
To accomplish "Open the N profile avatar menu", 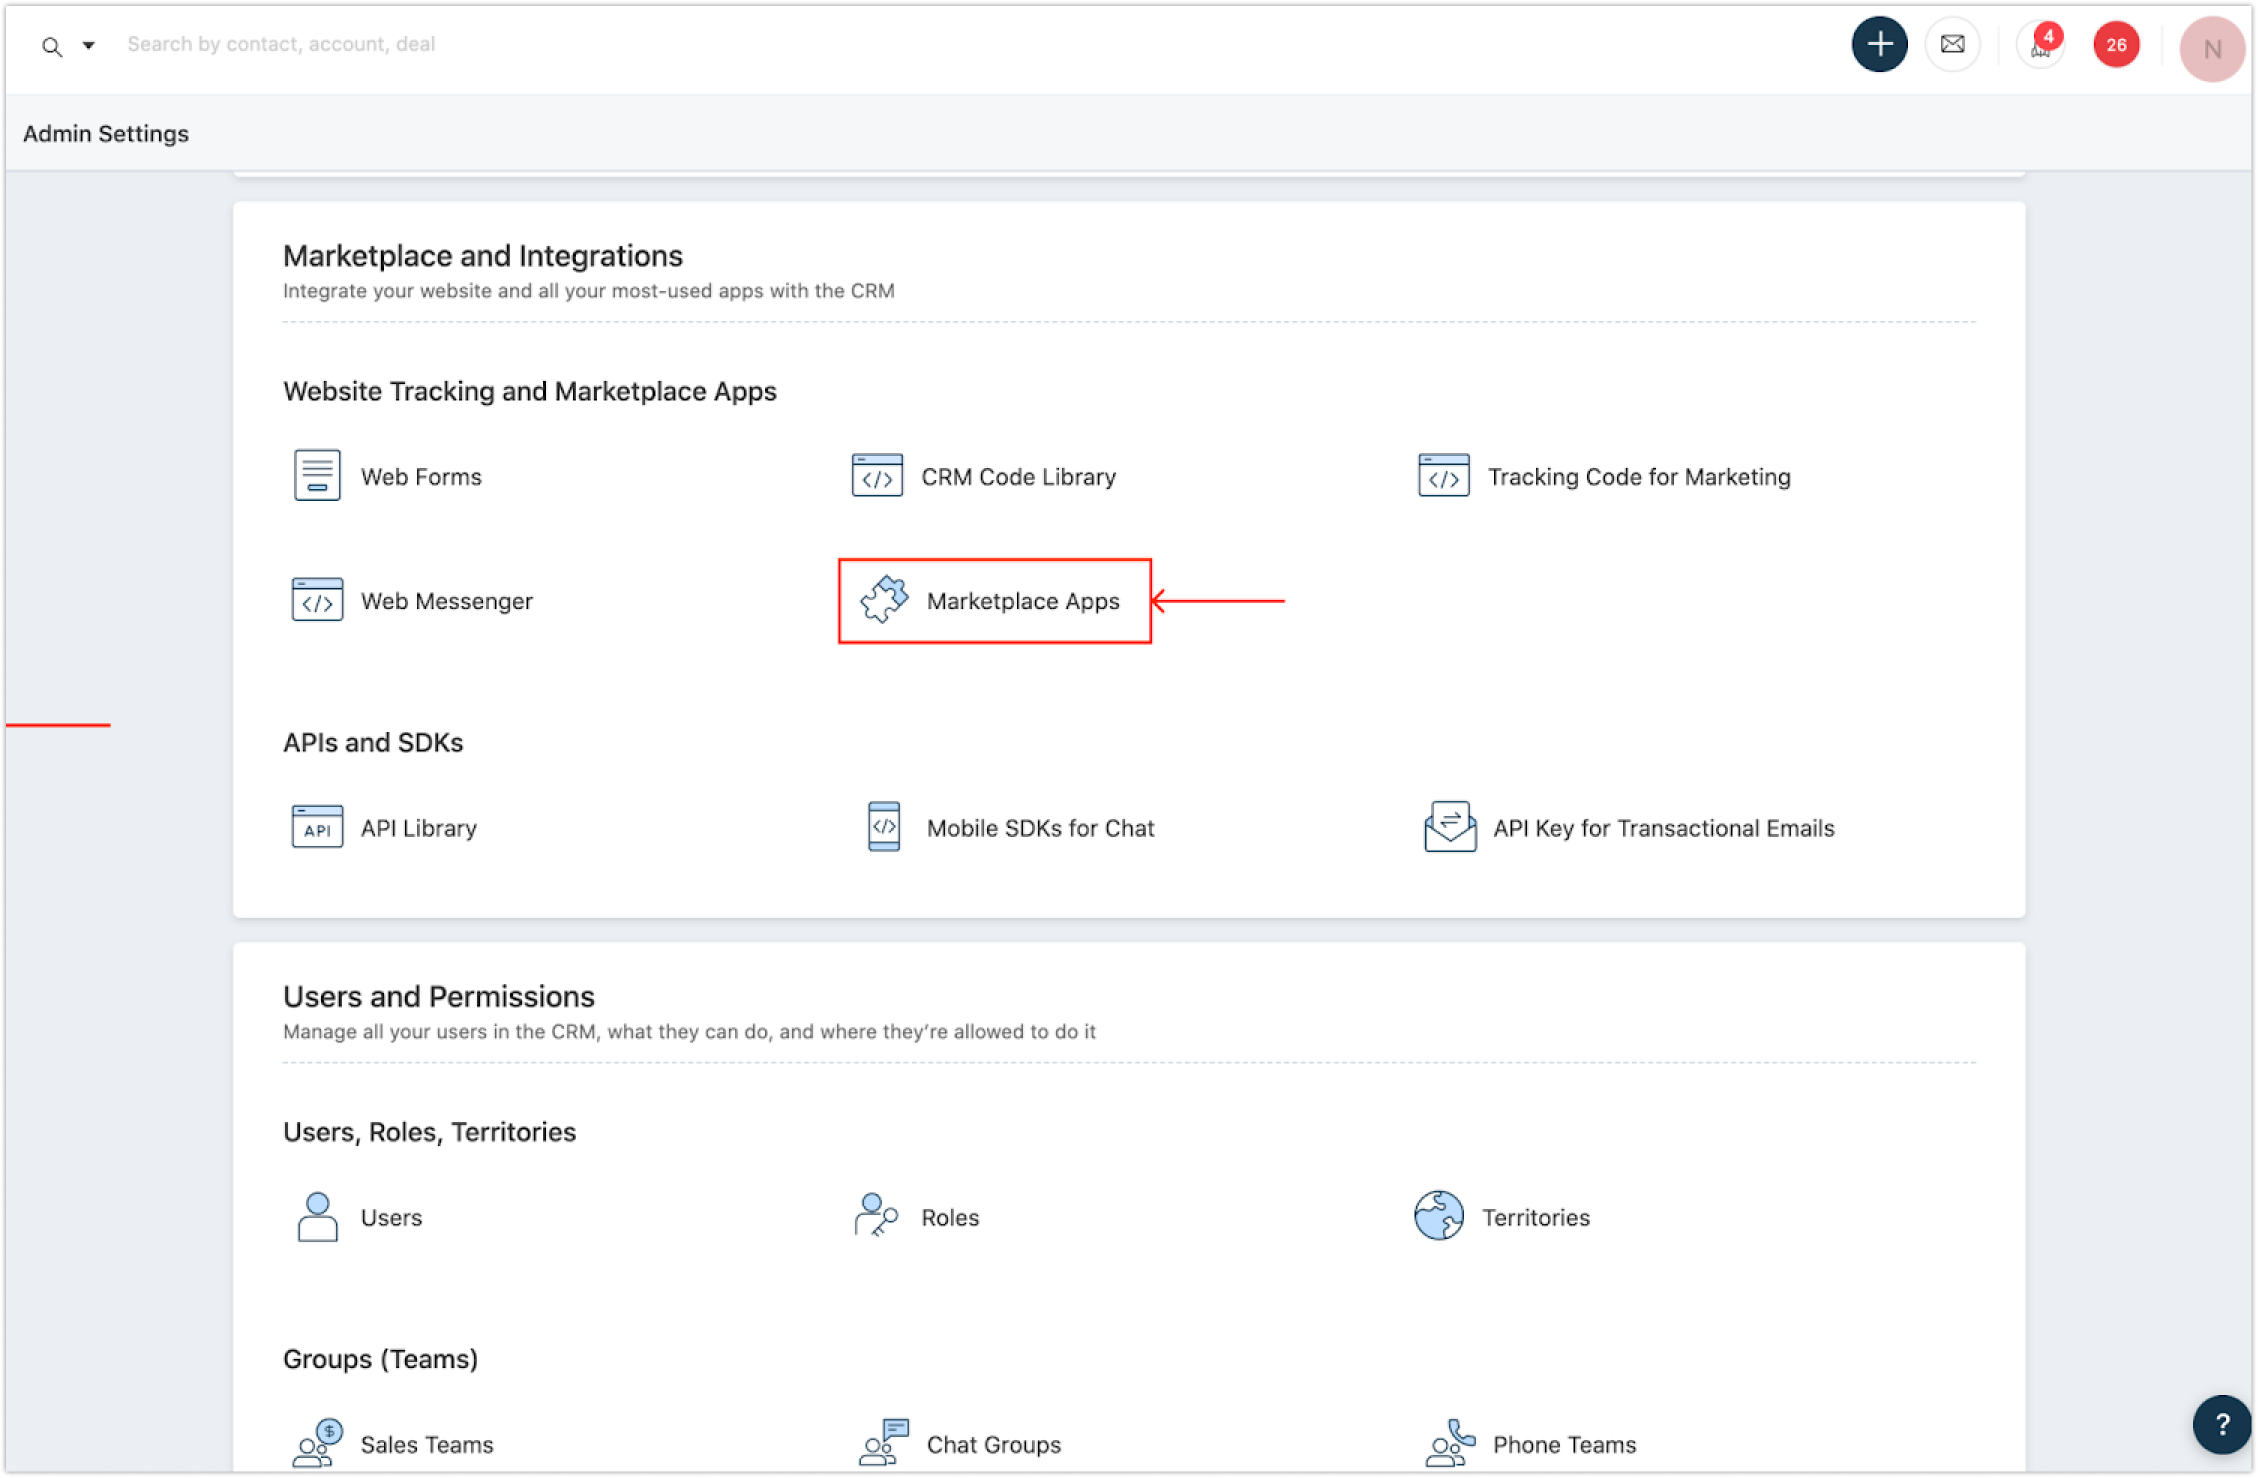I will 2212,48.
